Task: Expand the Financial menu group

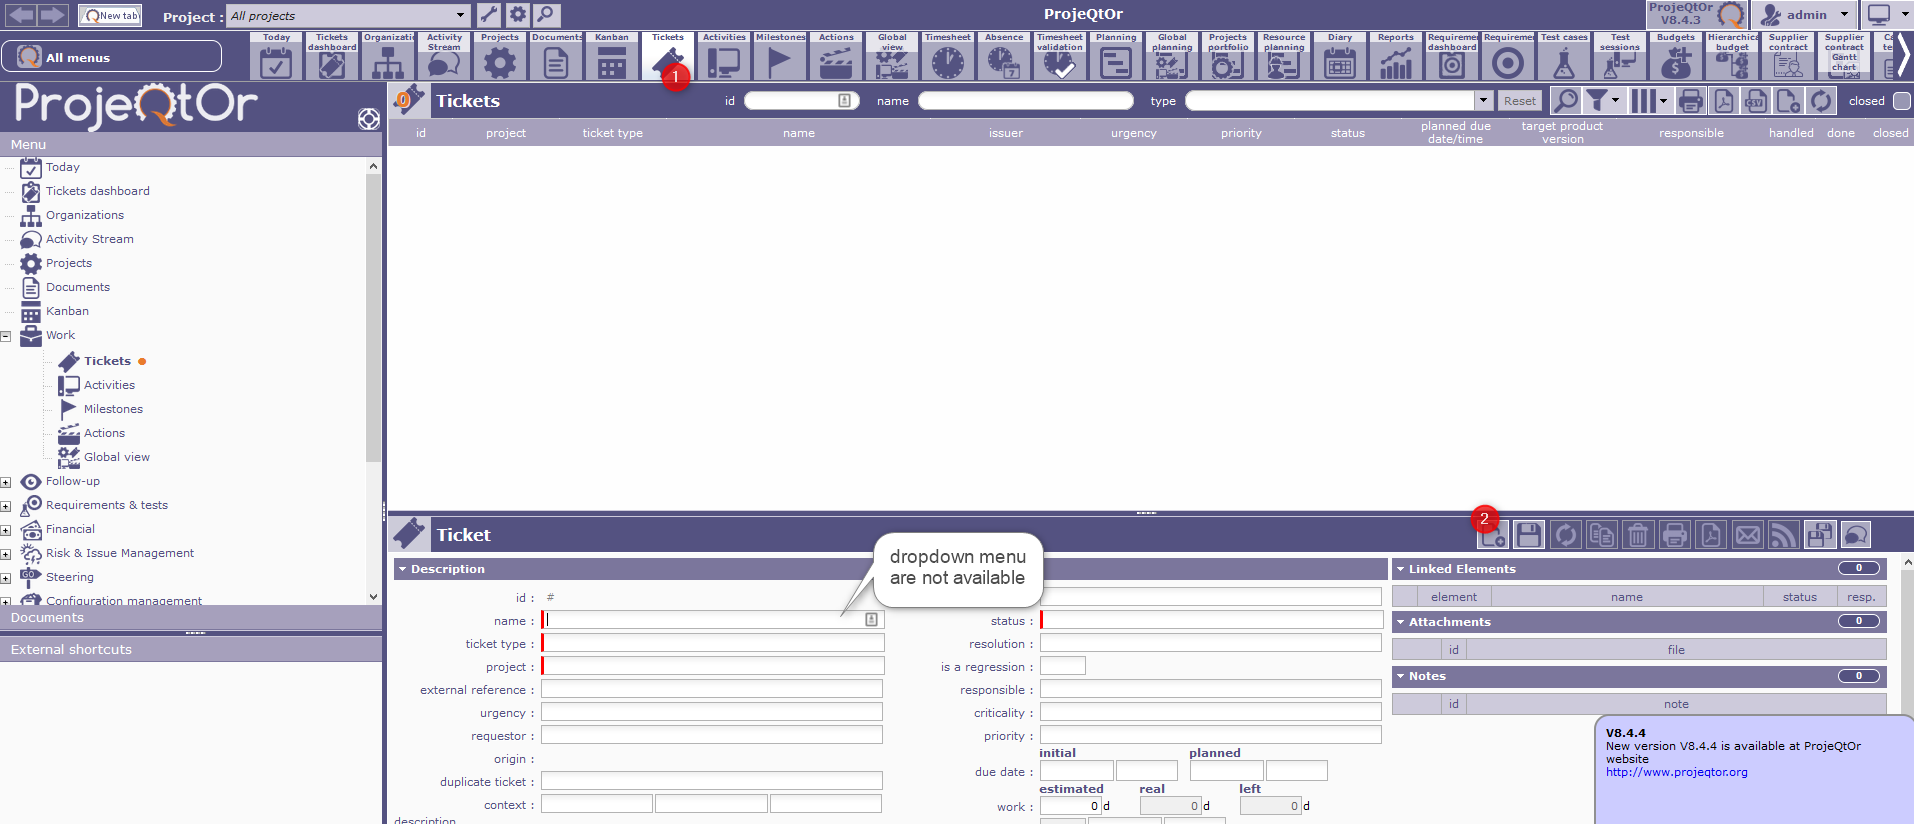Action: click(x=6, y=530)
